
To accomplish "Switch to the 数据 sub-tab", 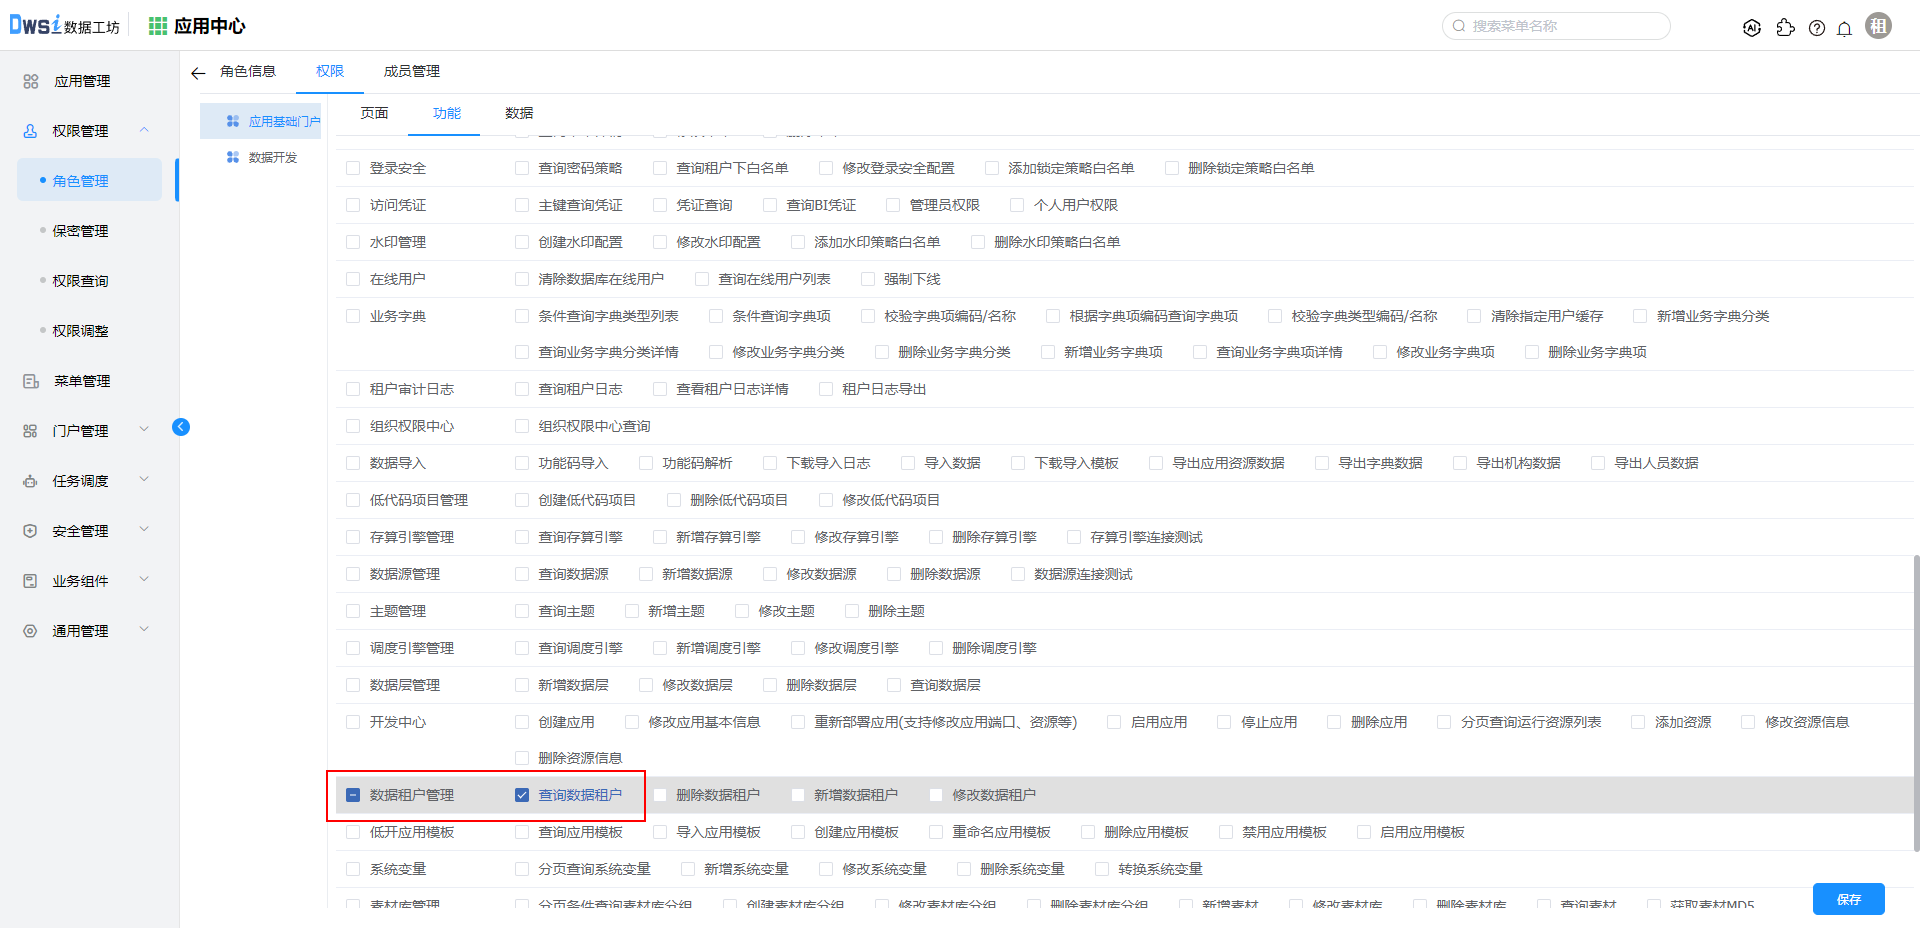I will 519,113.
